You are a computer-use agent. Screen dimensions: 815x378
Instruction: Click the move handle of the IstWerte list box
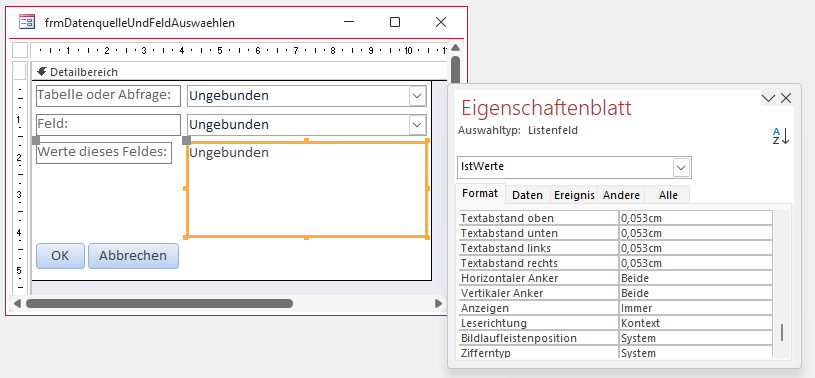point(187,140)
